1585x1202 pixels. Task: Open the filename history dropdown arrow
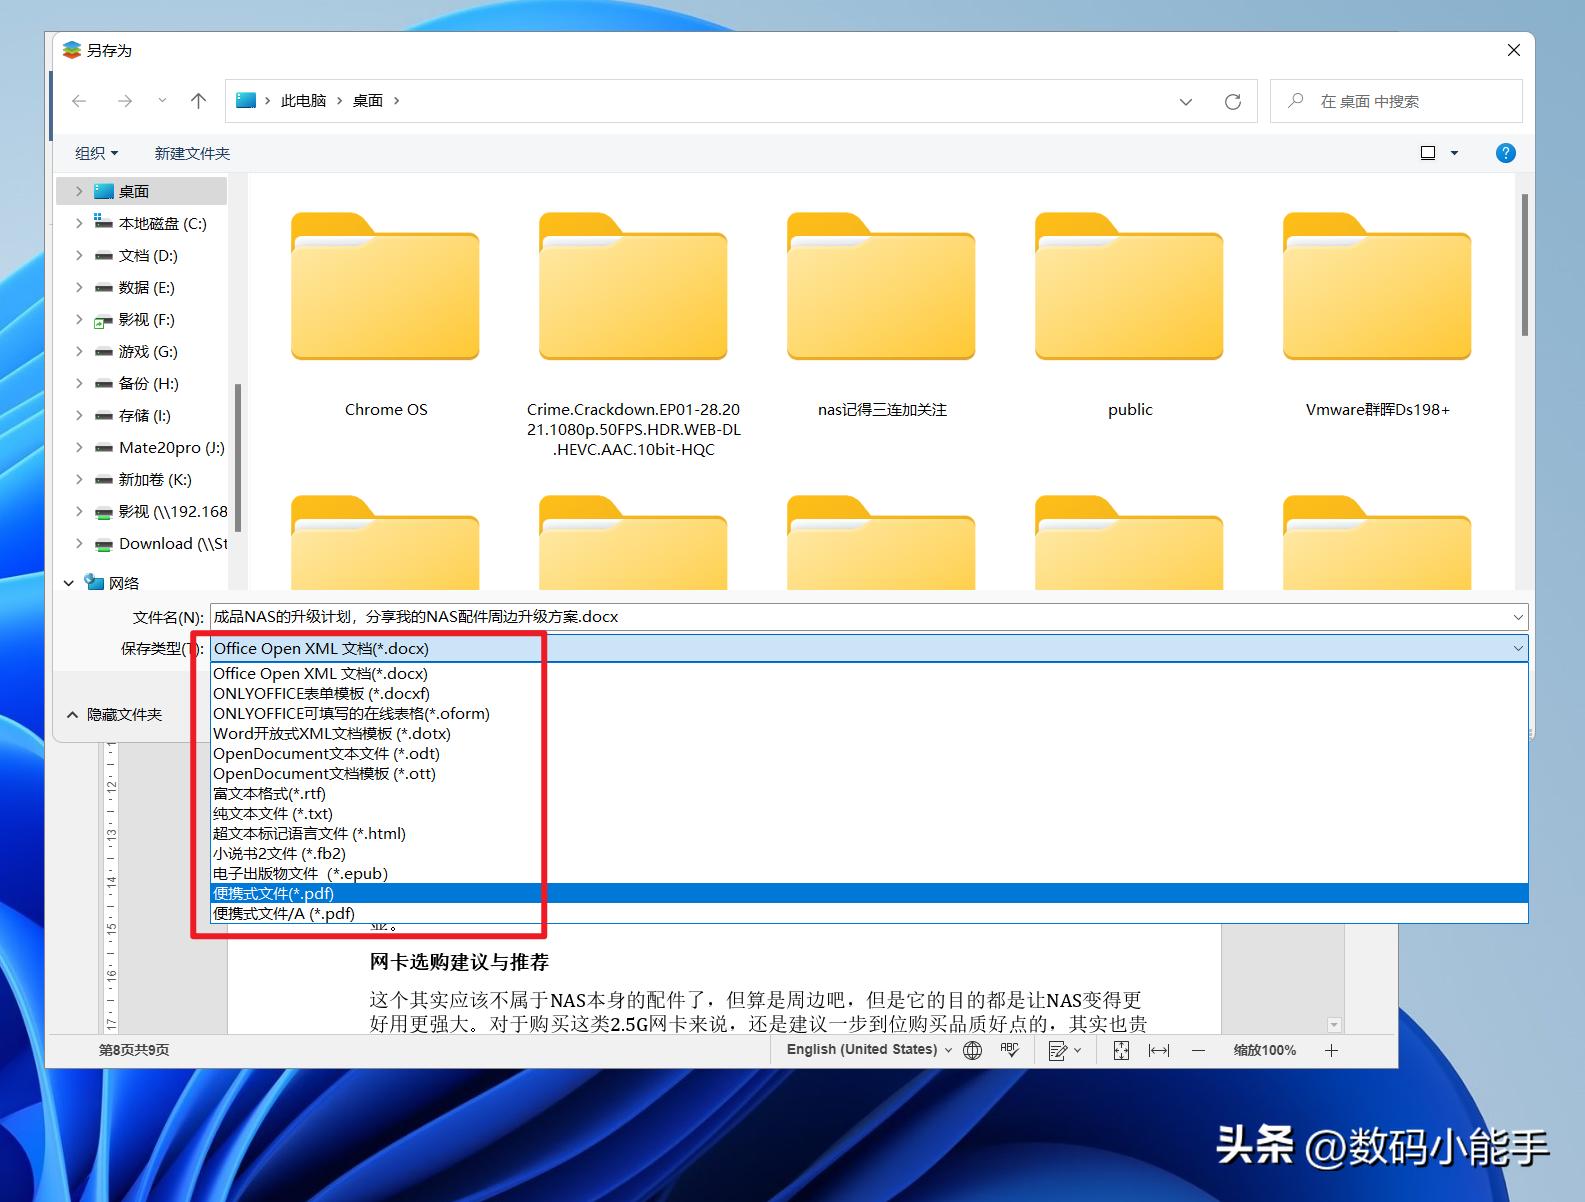[x=1518, y=617]
